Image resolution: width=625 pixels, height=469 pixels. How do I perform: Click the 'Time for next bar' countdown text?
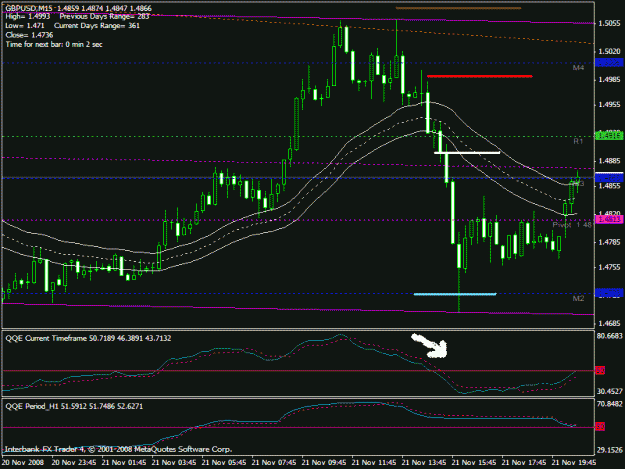54,44
